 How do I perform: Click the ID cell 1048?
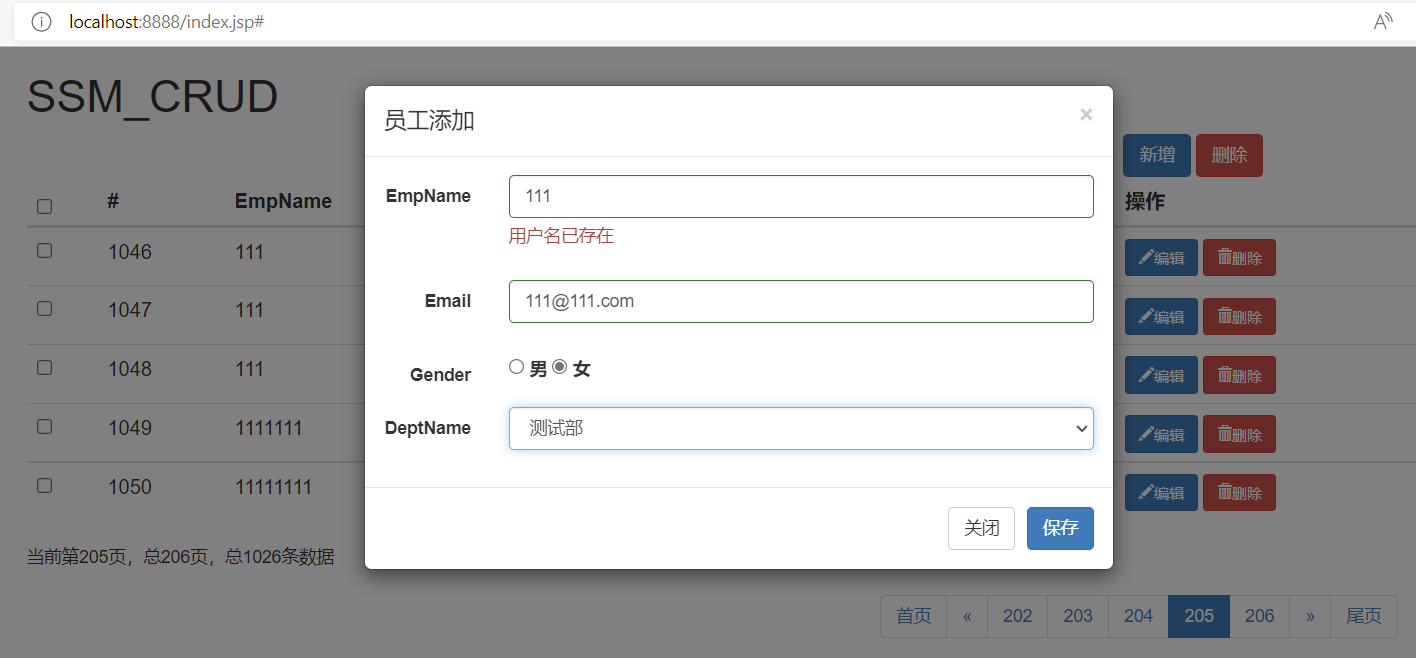[x=130, y=369]
